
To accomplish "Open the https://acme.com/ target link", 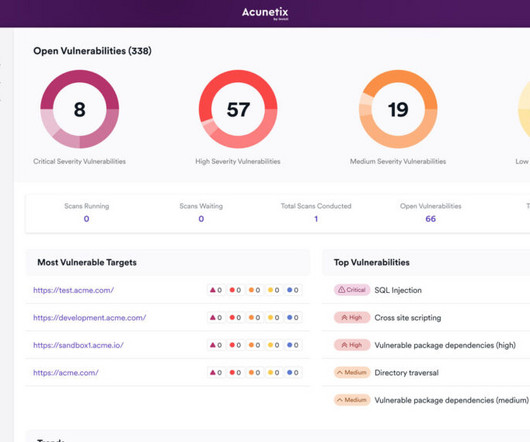I will pyautogui.click(x=66, y=373).
